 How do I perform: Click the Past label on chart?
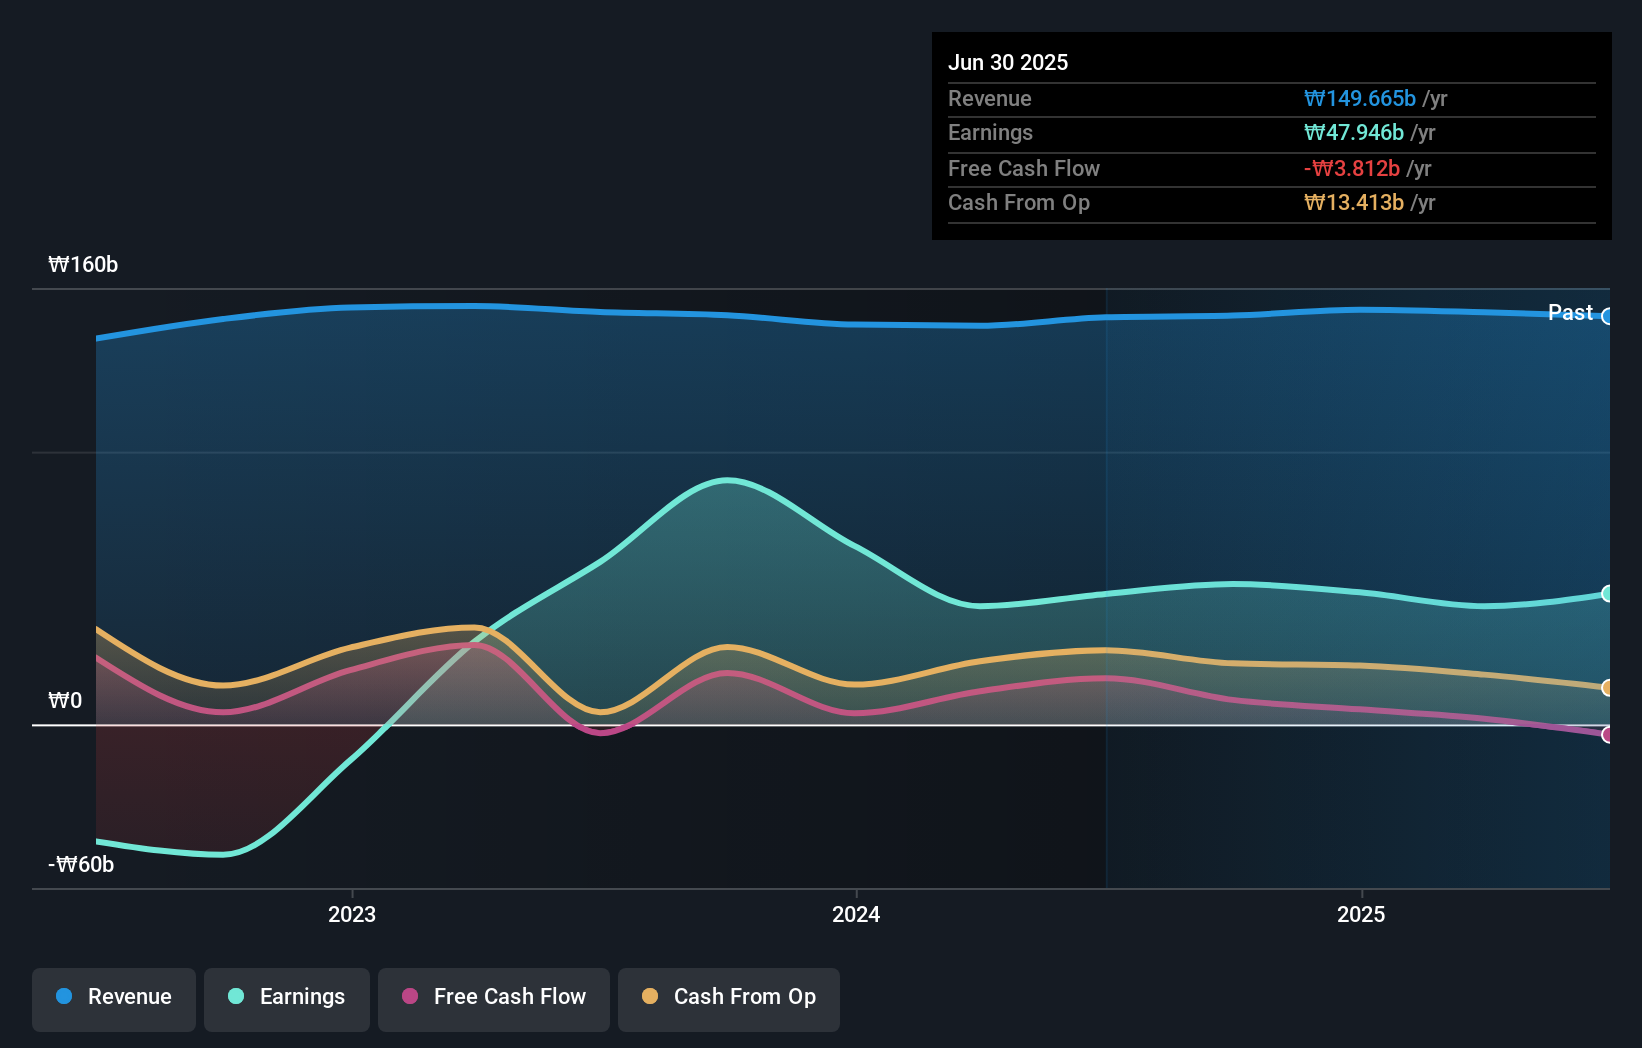click(1570, 313)
